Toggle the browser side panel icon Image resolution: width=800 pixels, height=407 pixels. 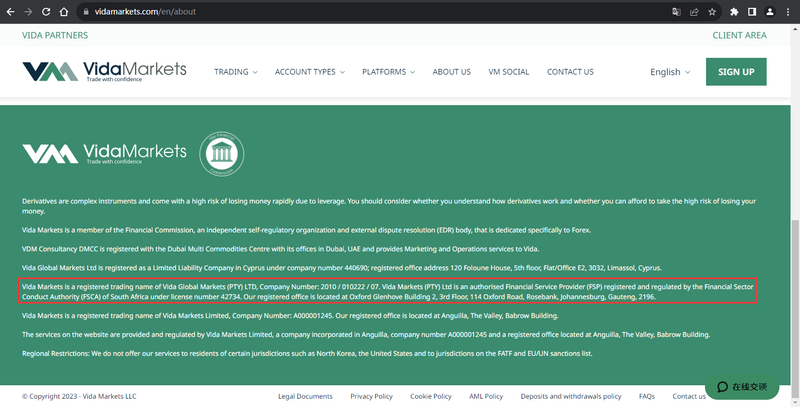[752, 12]
